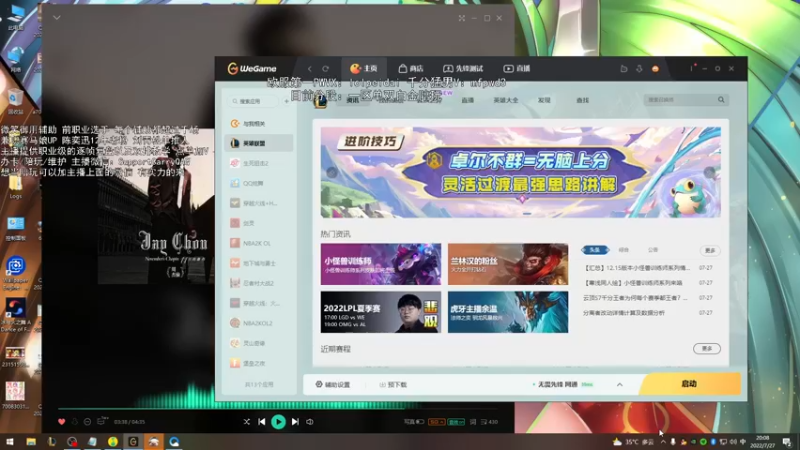The height and width of the screenshot is (450, 800).
Task: Open the 进阶技巧 banner
Action: click(x=520, y=172)
